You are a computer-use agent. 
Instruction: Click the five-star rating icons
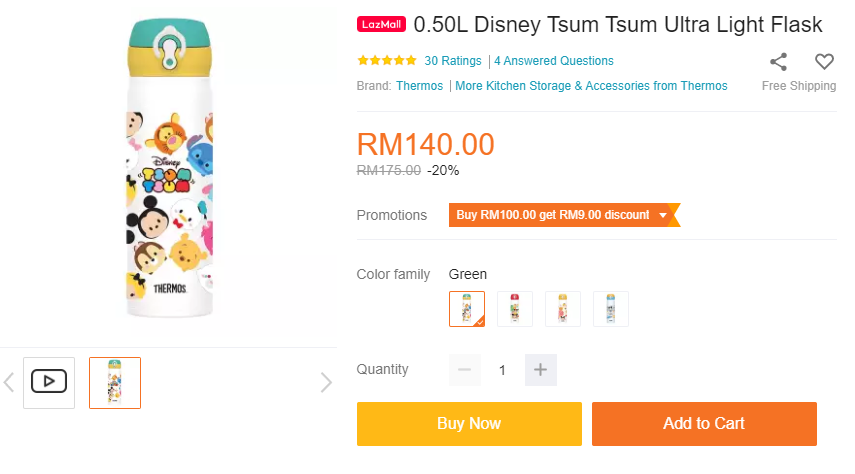pyautogui.click(x=386, y=61)
